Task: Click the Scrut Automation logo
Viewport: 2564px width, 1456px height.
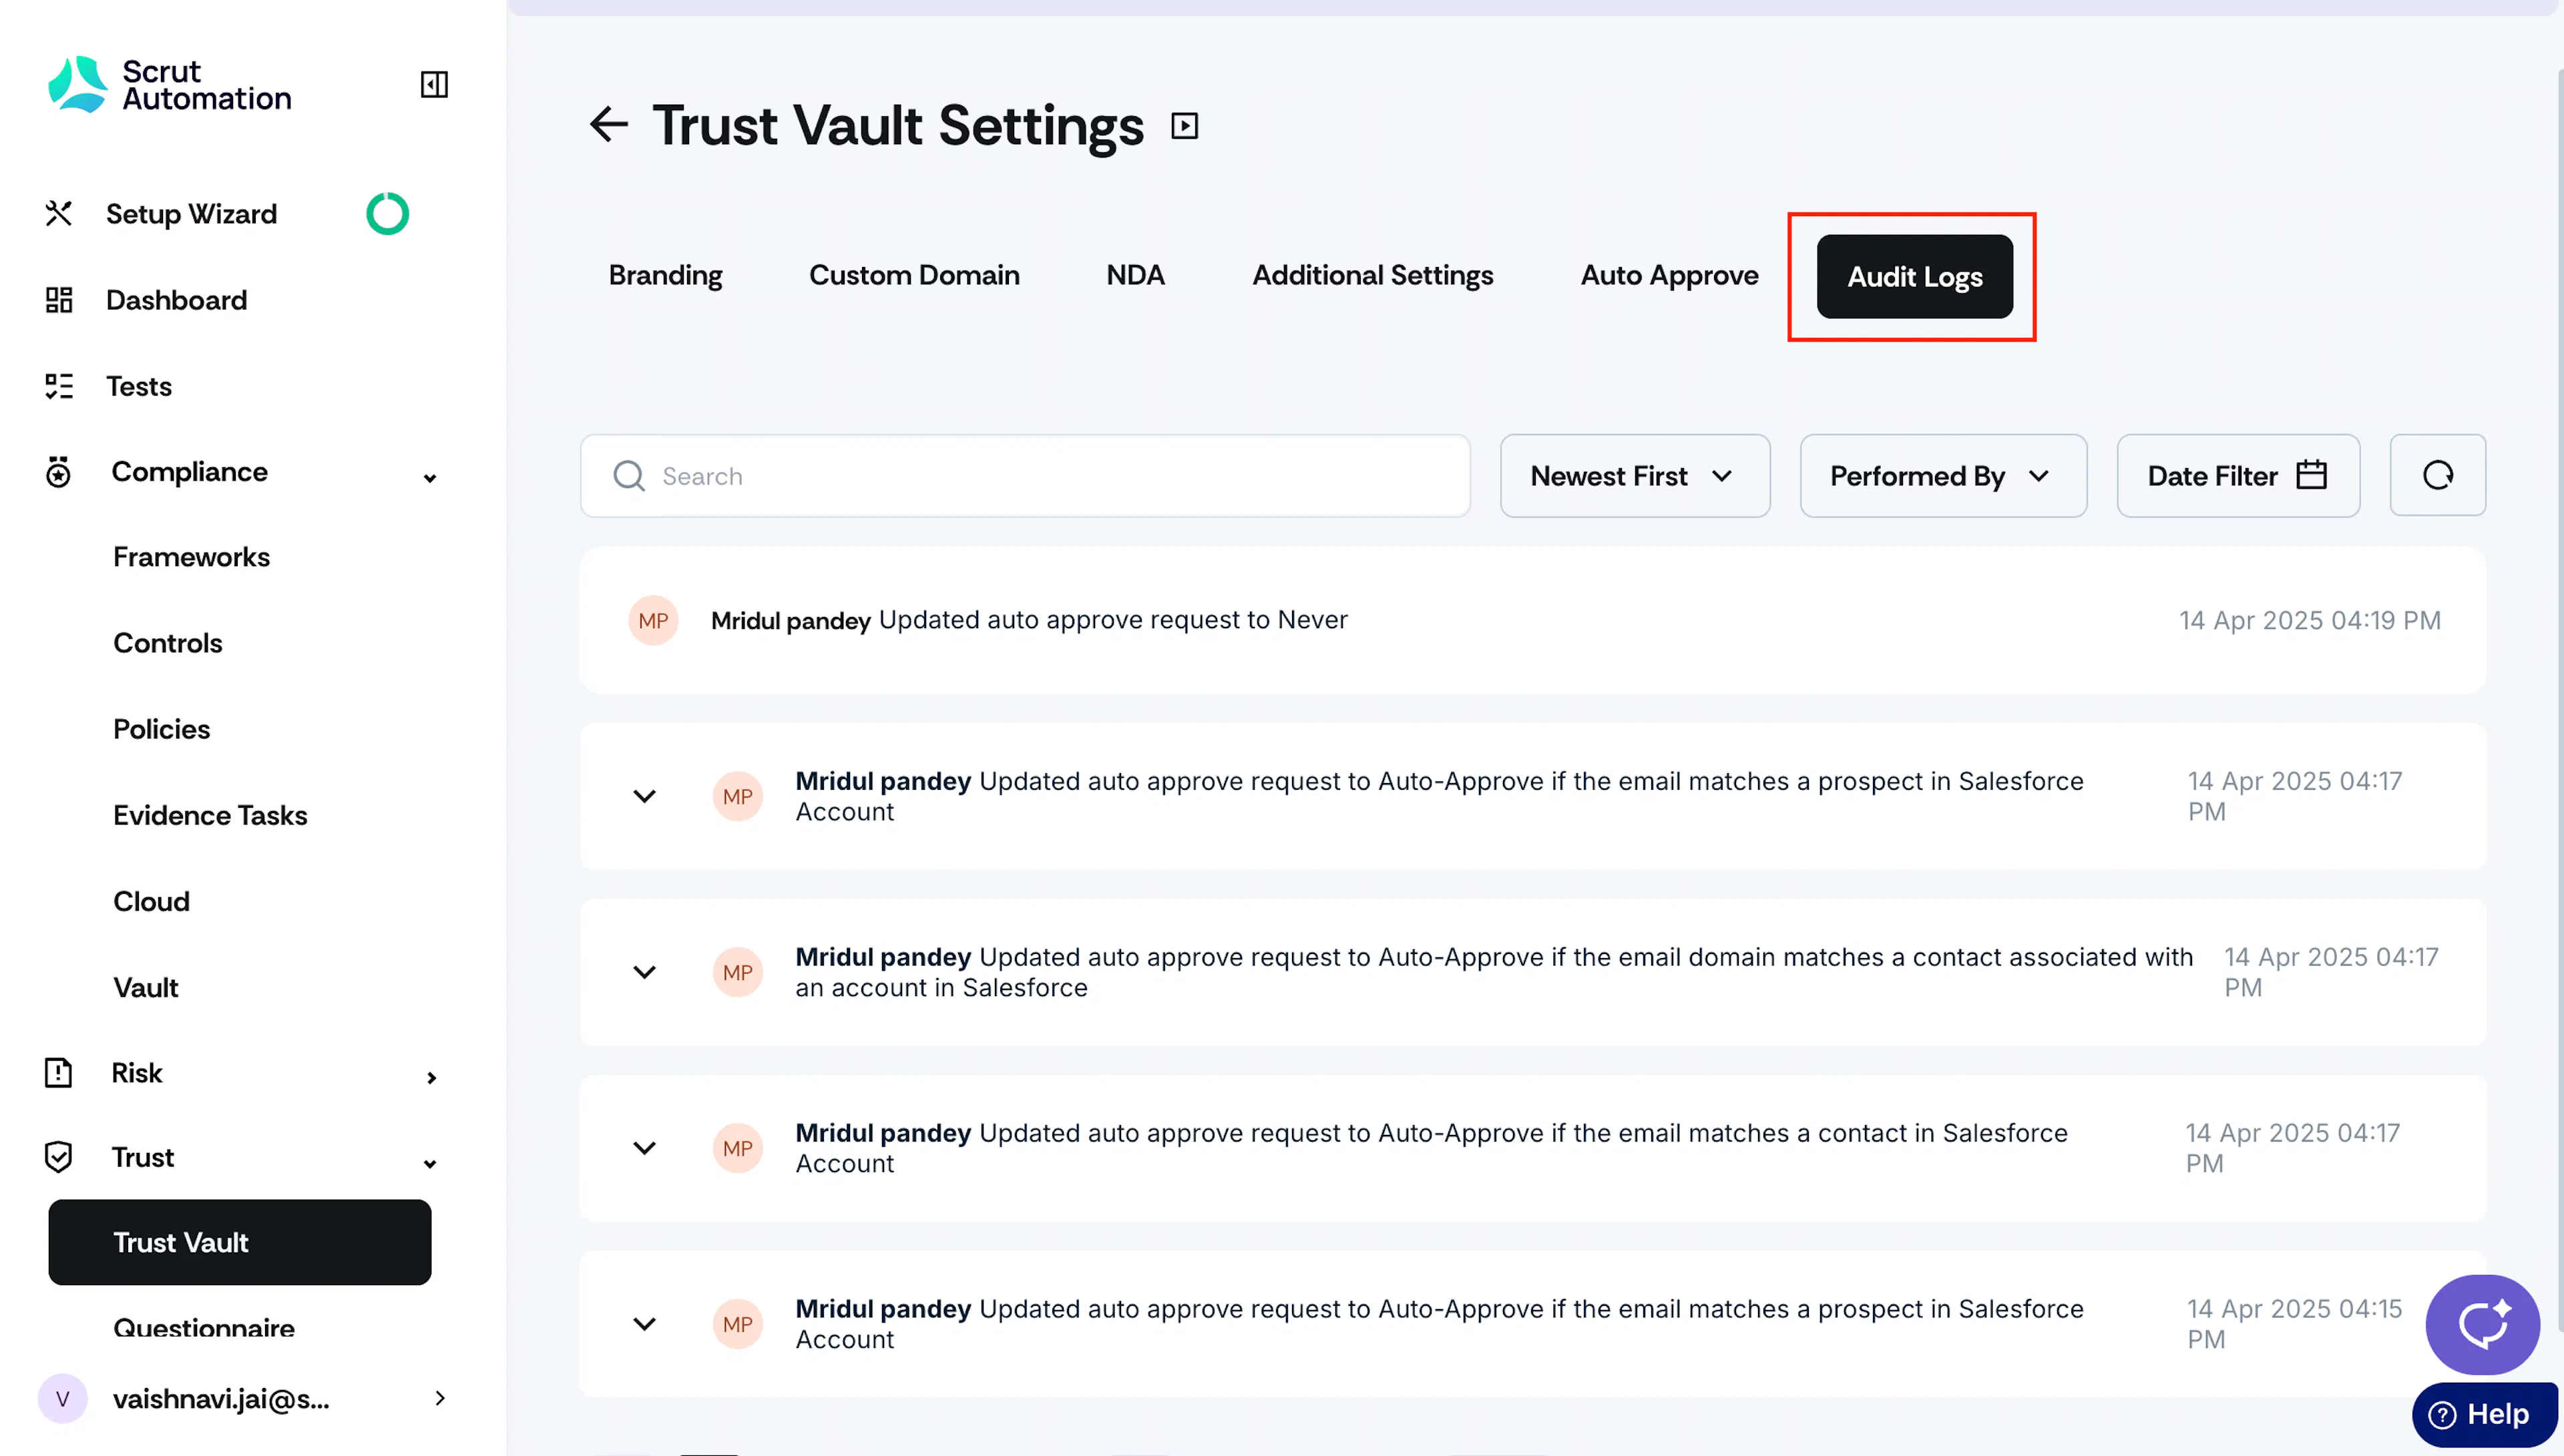Action: click(x=170, y=85)
